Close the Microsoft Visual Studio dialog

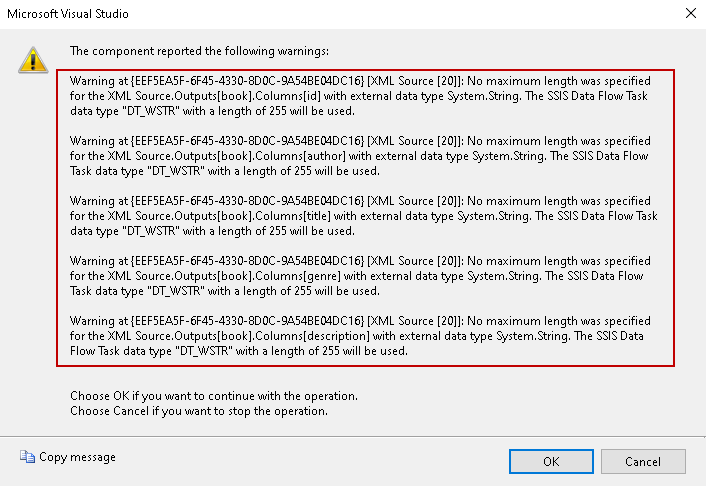[x=690, y=15]
